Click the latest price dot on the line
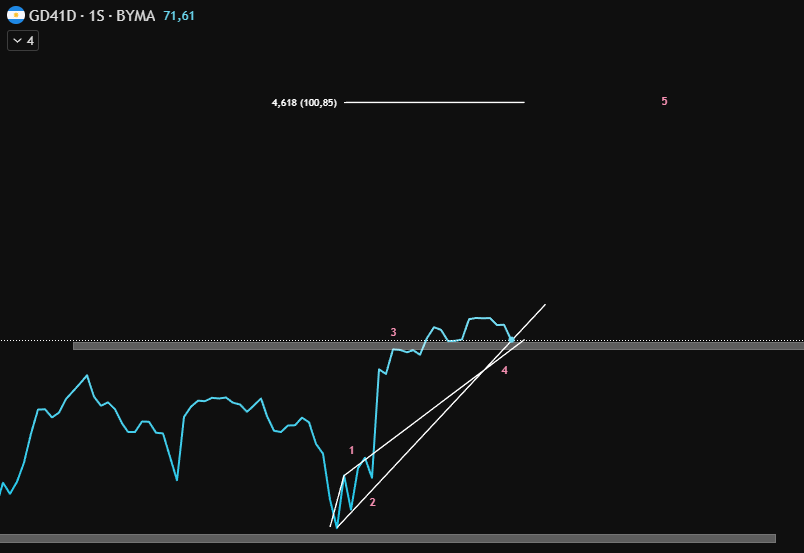 pos(511,340)
